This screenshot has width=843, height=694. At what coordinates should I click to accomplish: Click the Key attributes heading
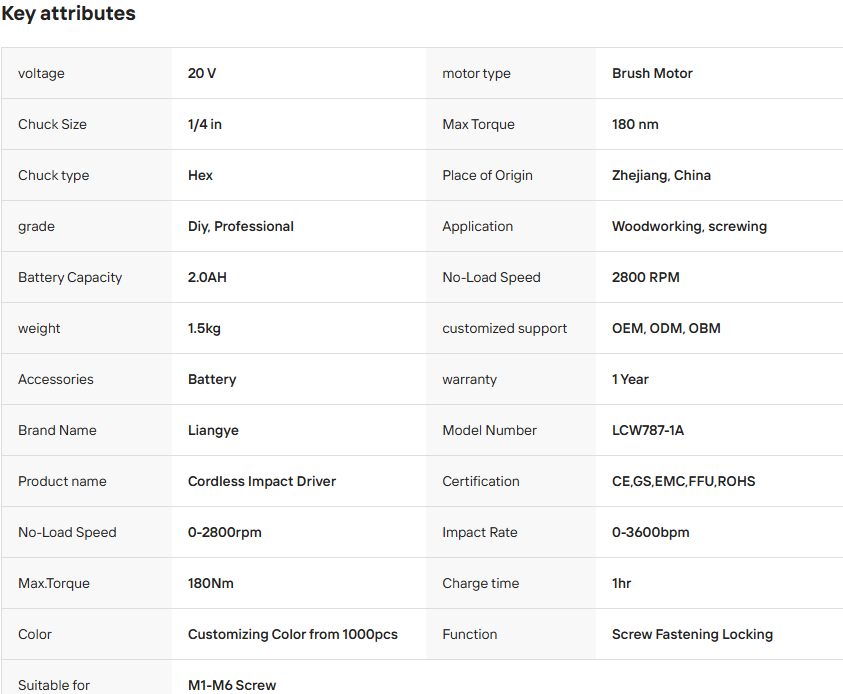tap(68, 13)
